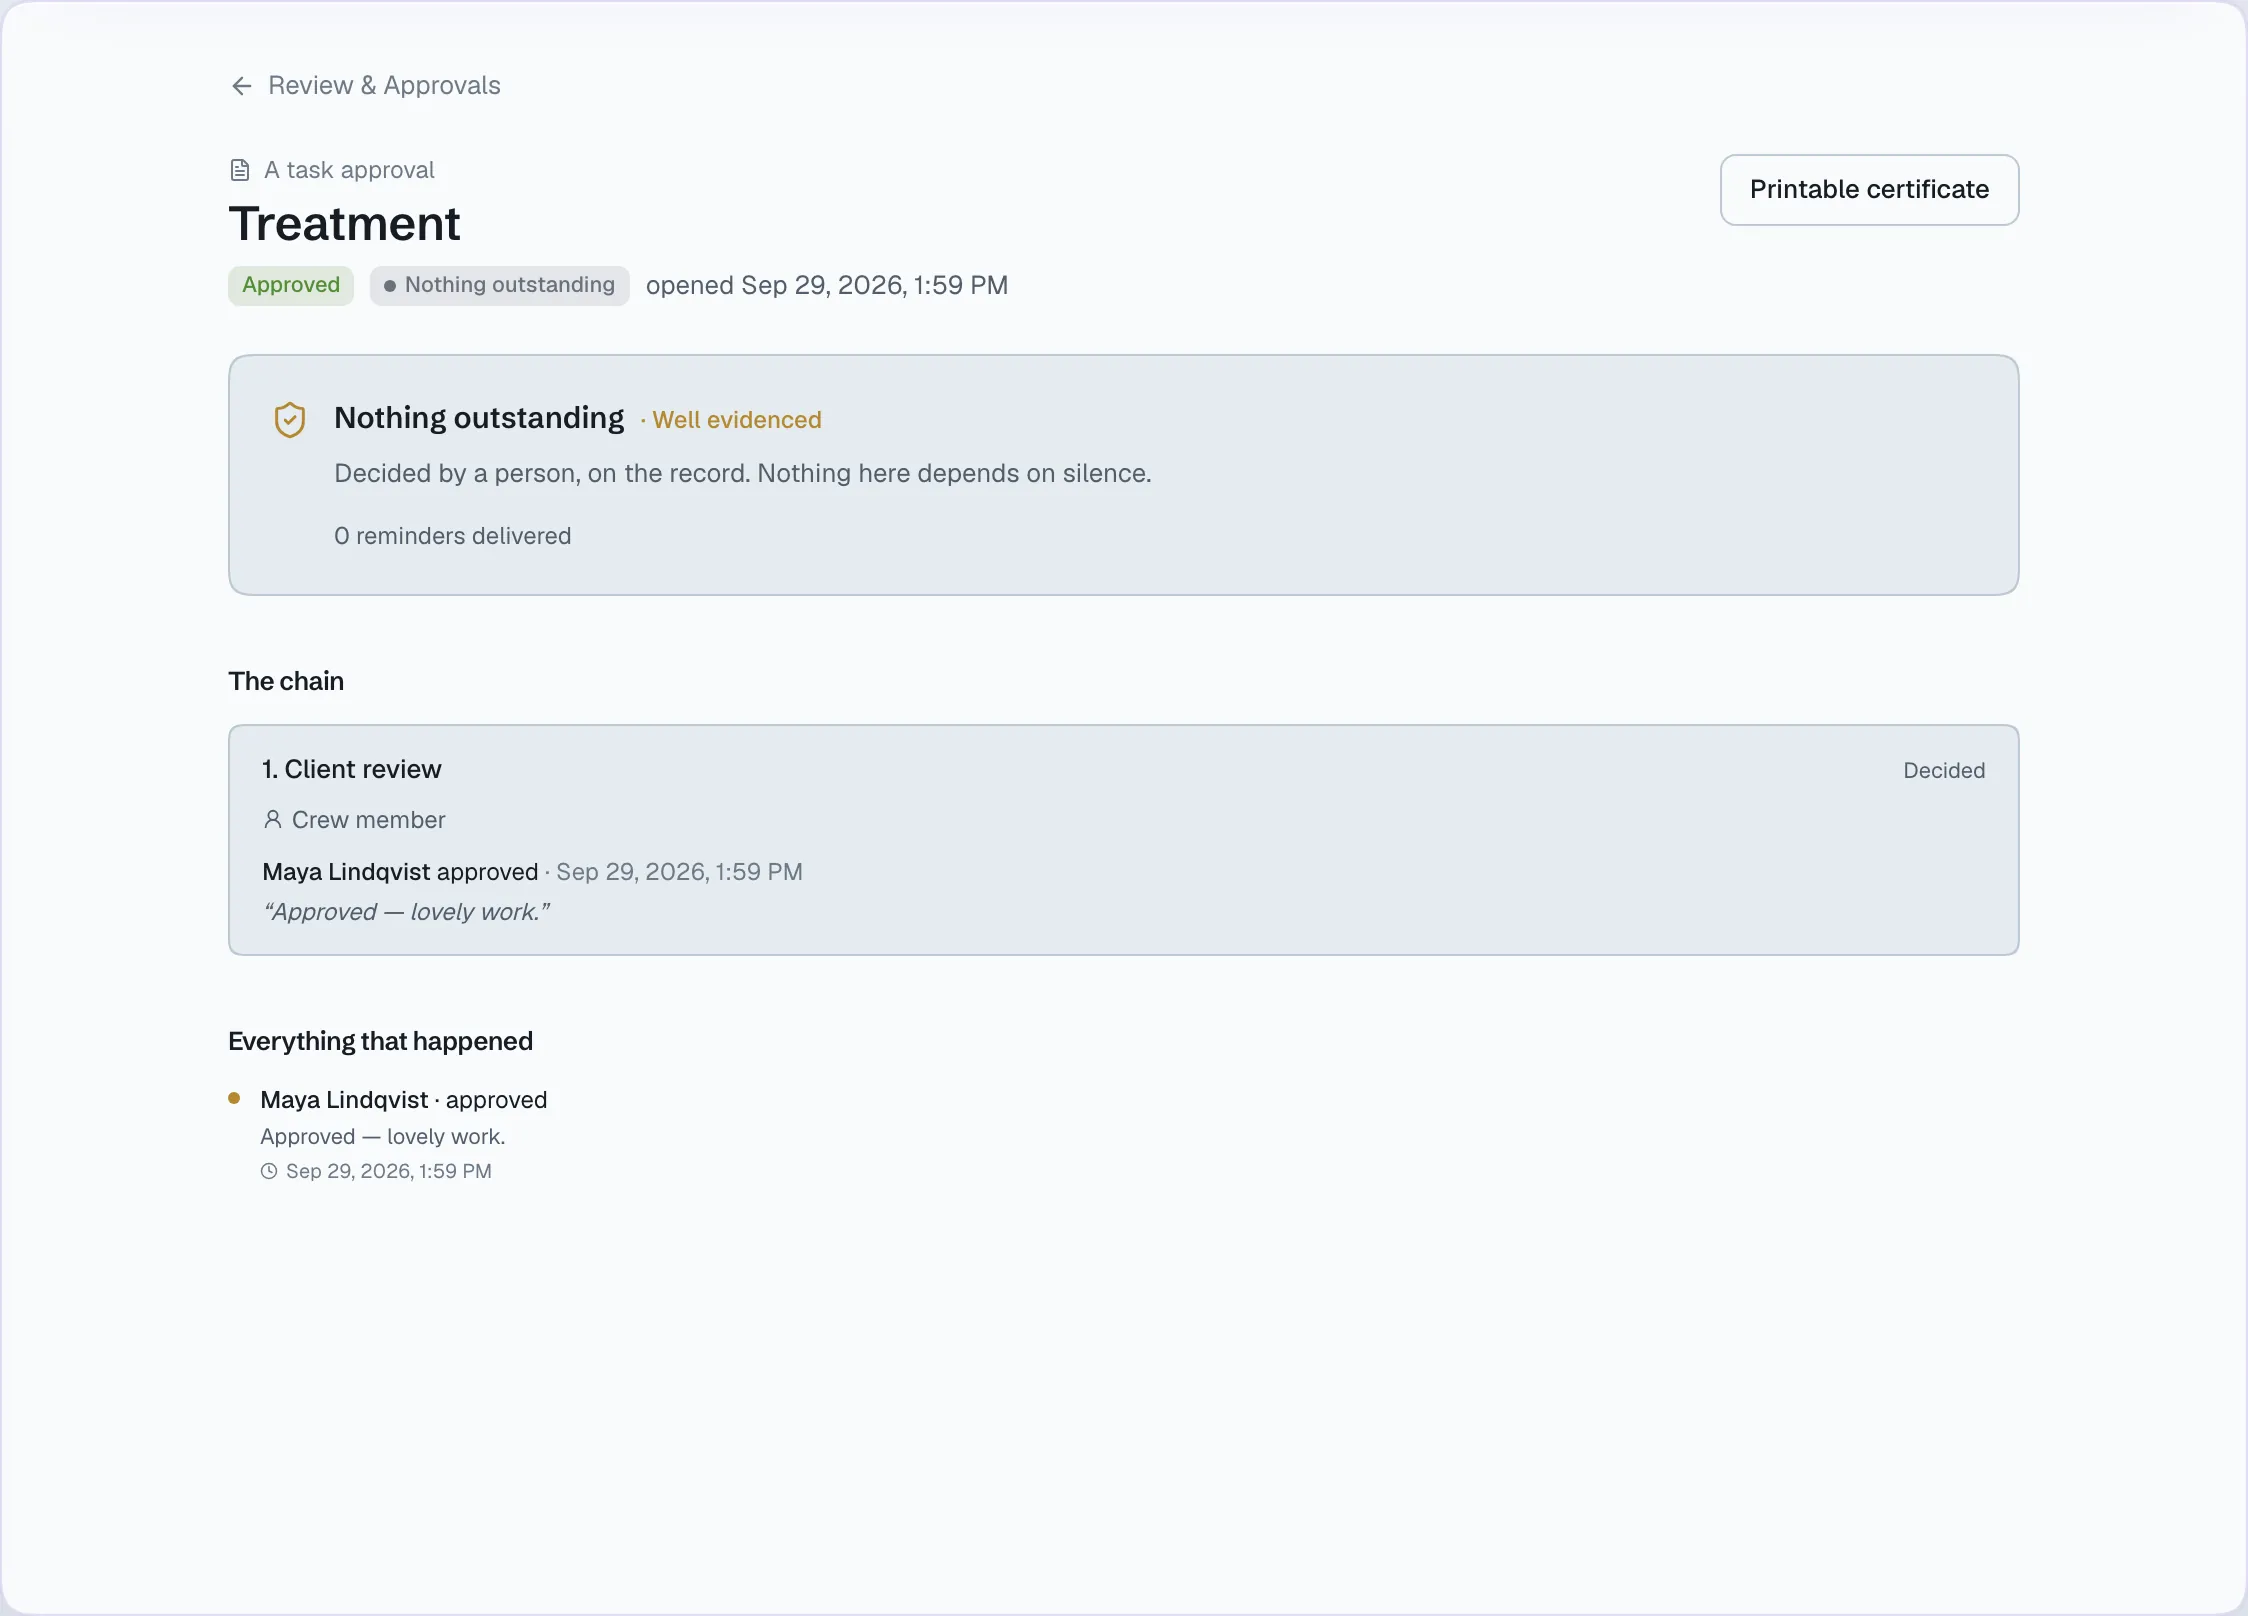The image size is (2248, 1616).
Task: Click the Well evidenced label
Action: [x=737, y=420]
